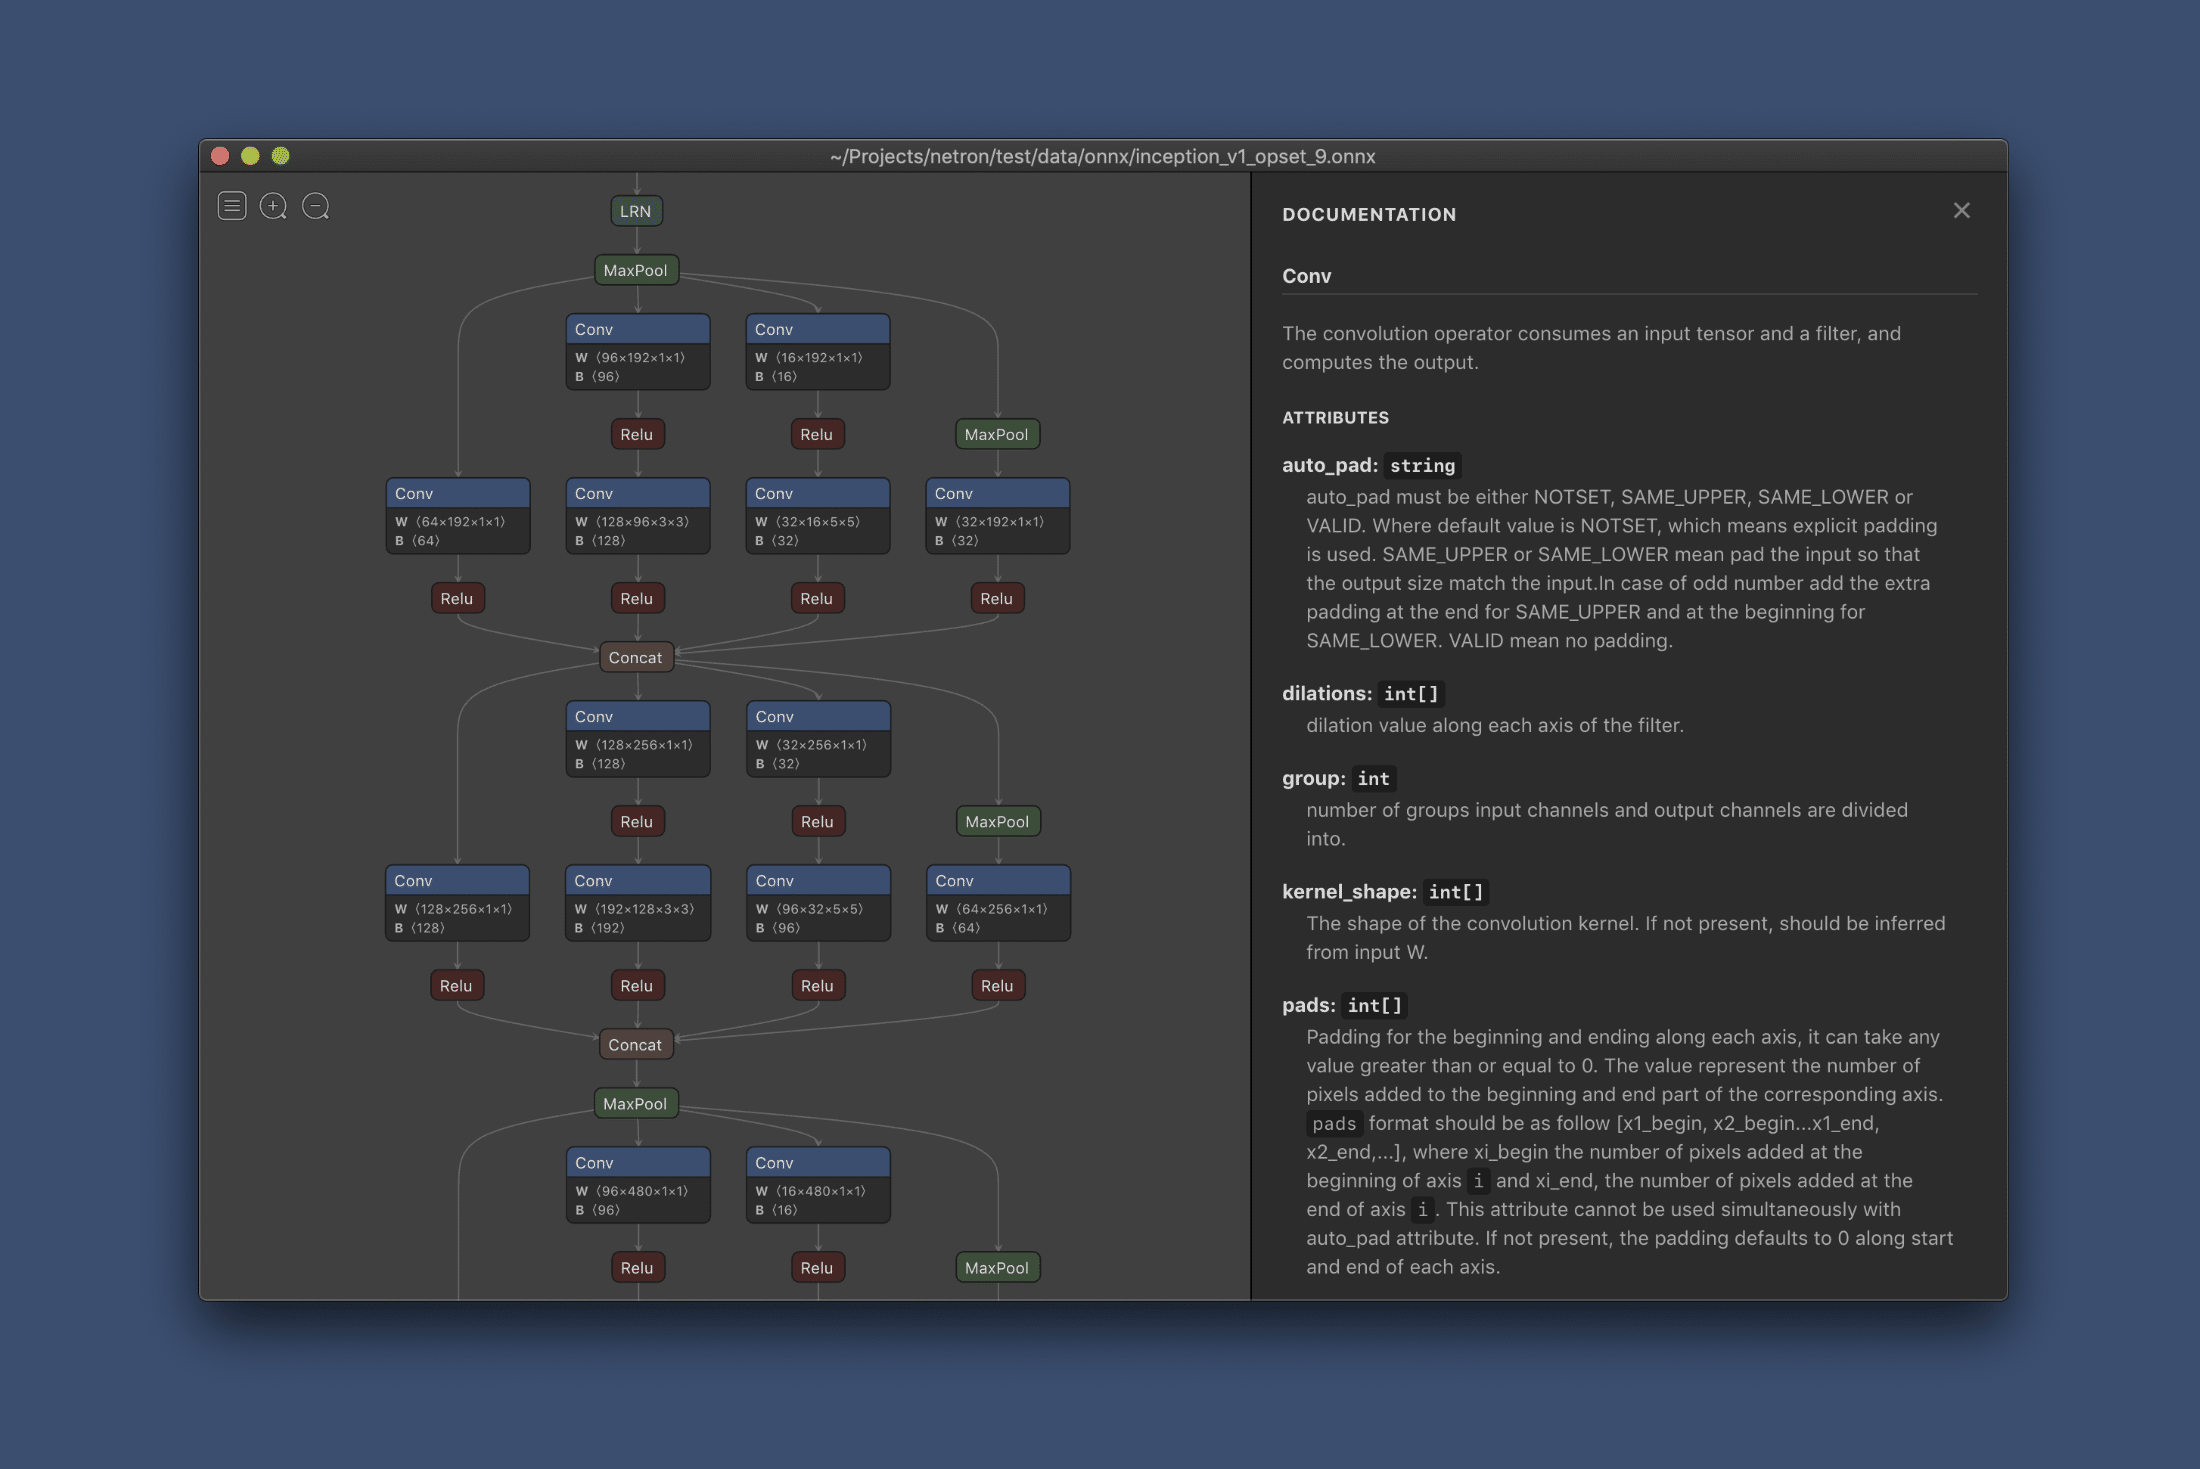Image resolution: width=2200 pixels, height=1469 pixels.
Task: Select Conv node with W 96×32×5×5
Action: [x=818, y=903]
